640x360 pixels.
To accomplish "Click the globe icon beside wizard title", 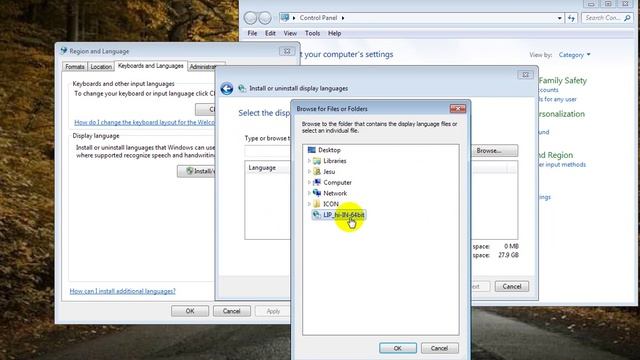I will click(x=242, y=88).
